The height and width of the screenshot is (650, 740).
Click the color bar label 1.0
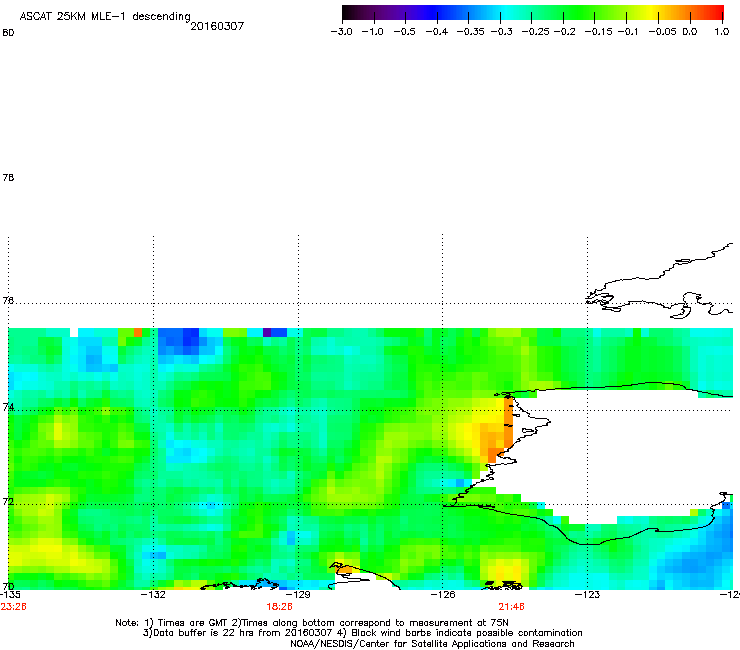722,32
